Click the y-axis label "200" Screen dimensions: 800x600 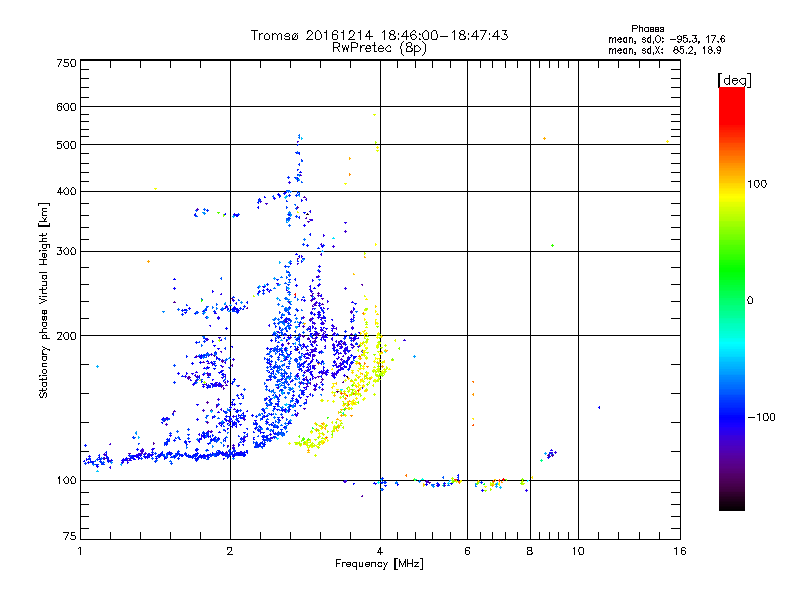click(66, 336)
